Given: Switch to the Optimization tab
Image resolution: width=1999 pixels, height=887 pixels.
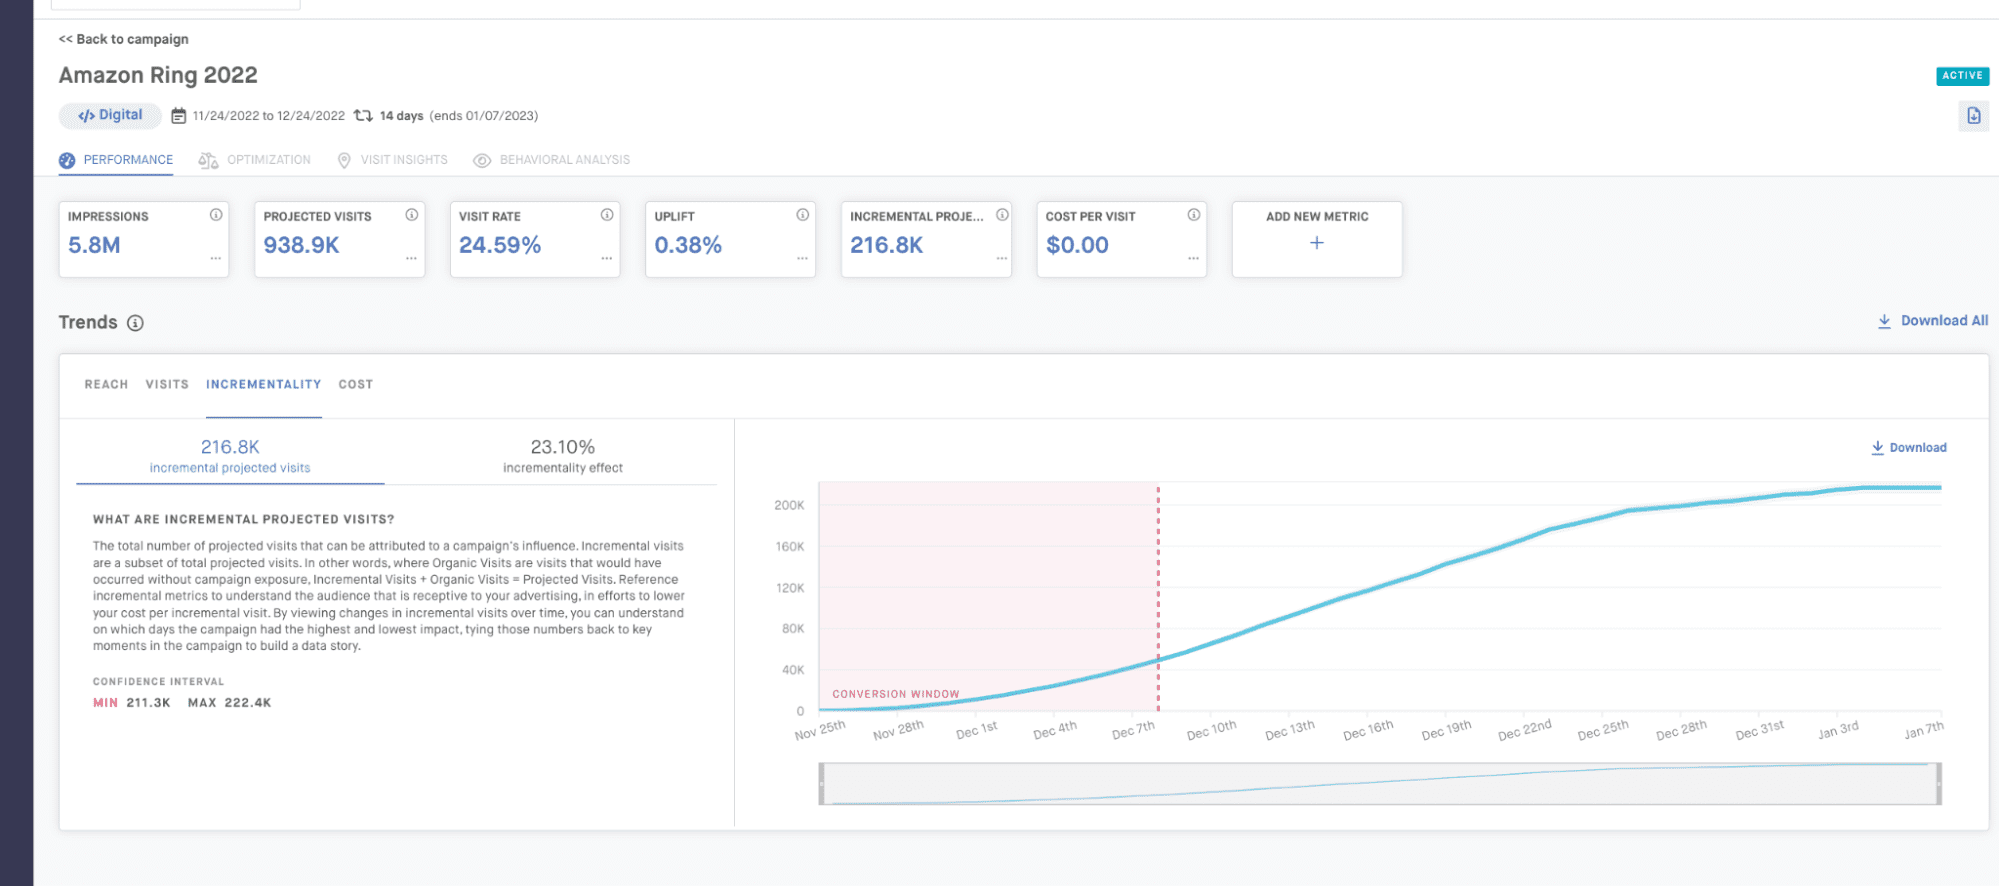Looking at the screenshot, I should 255,160.
